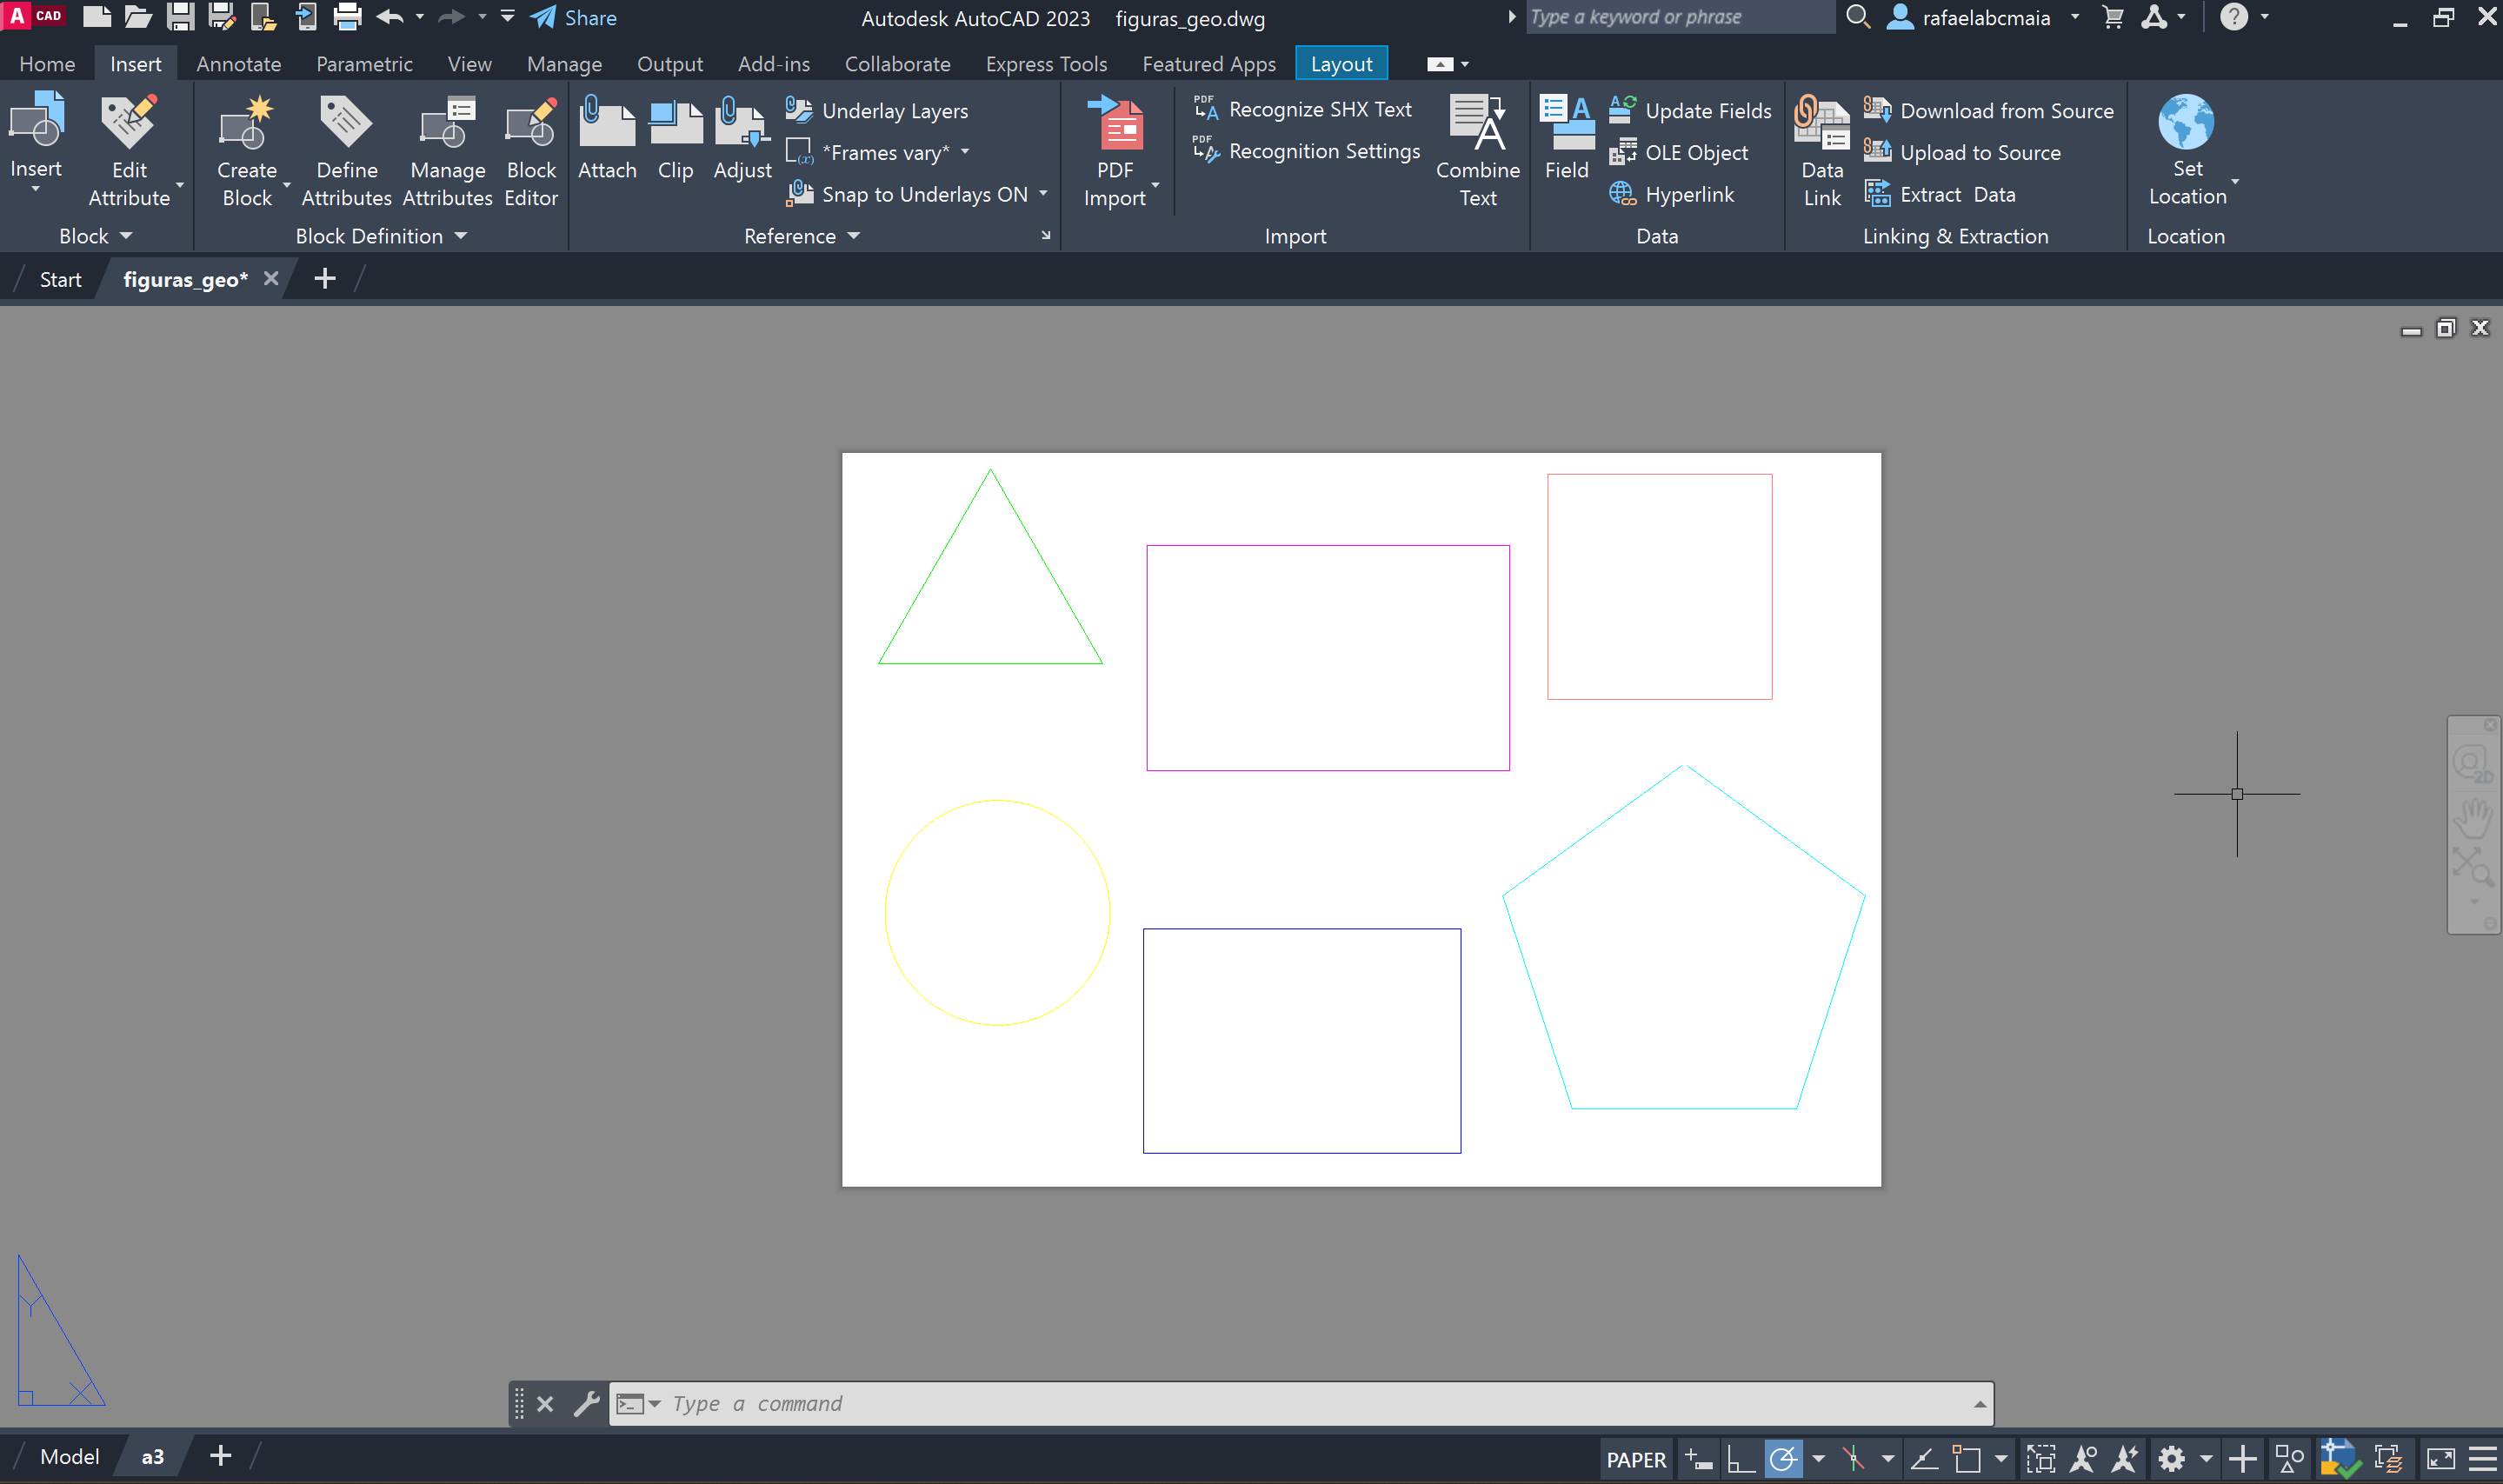
Task: Switch PAPER space toggle to model
Action: (x=1635, y=1459)
